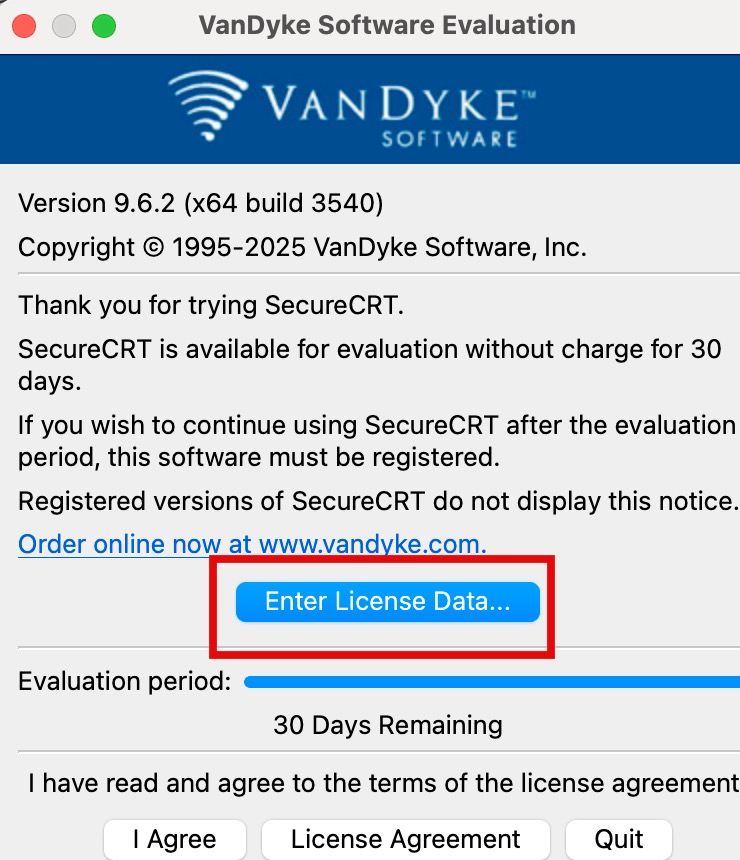This screenshot has width=740, height=860.
Task: Click the evaluation period progress bar
Action: (492, 682)
